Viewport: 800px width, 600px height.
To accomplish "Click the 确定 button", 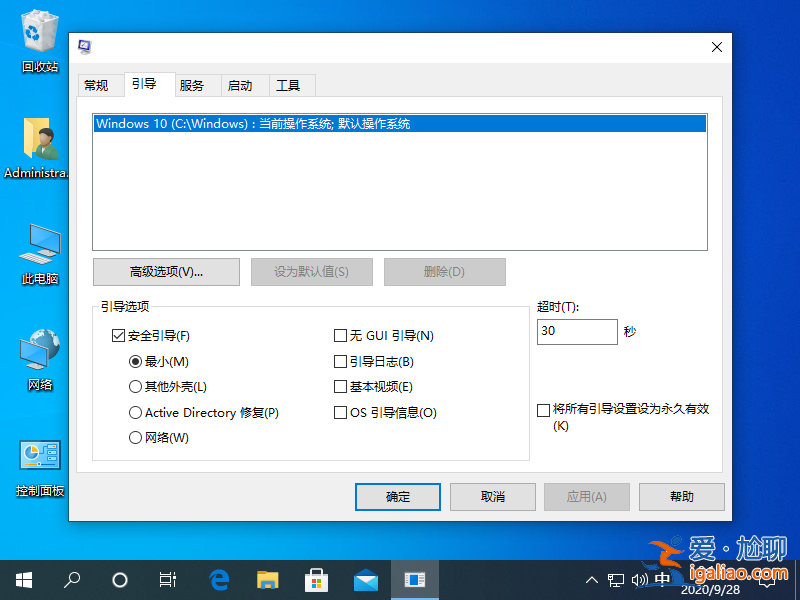I will tap(397, 496).
